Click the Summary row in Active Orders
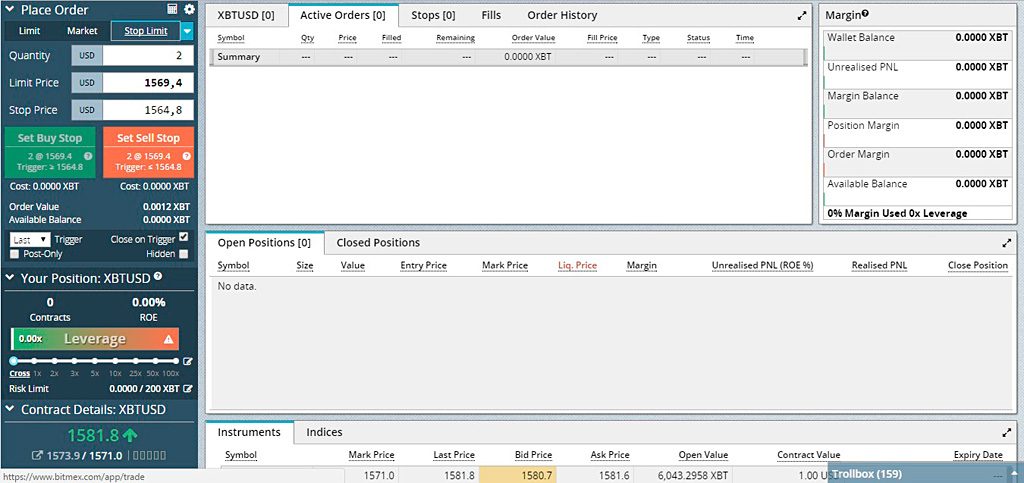Screen dimensions: 1024x483 pyautogui.click(x=508, y=57)
